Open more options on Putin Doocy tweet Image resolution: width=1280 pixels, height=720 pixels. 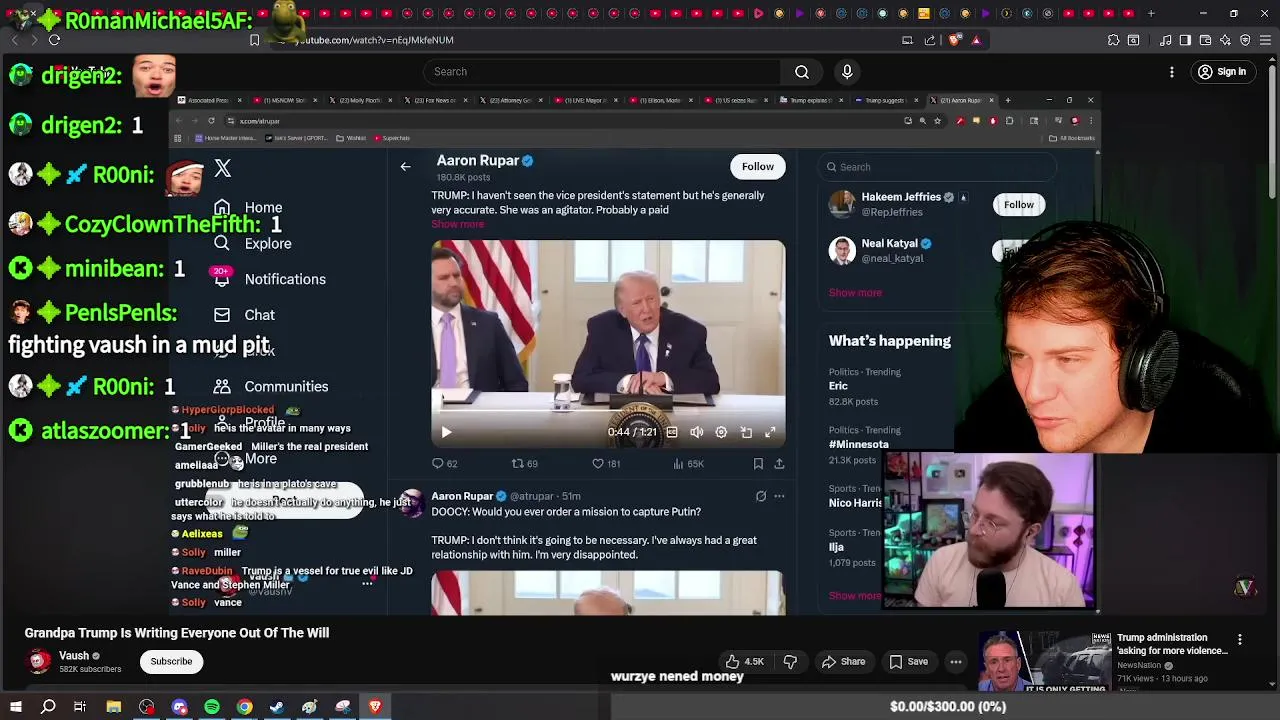779,496
